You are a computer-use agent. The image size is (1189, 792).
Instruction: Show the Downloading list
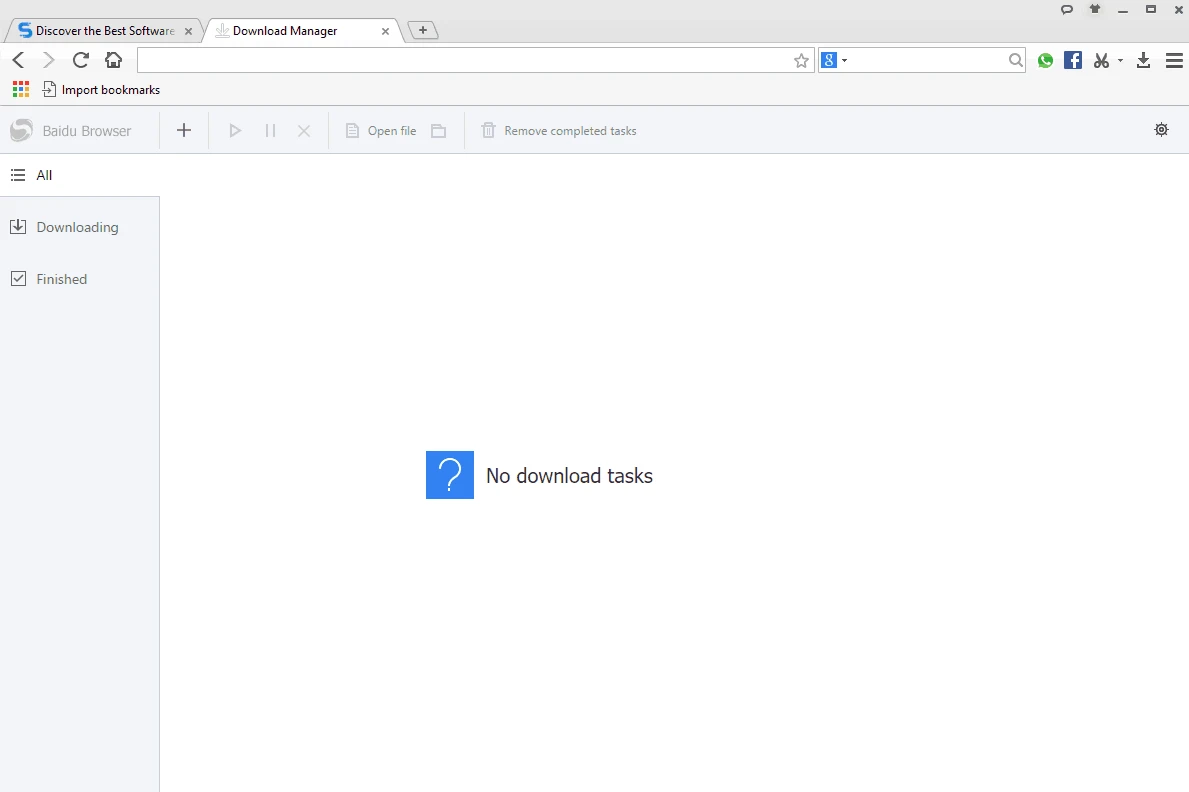tap(80, 227)
